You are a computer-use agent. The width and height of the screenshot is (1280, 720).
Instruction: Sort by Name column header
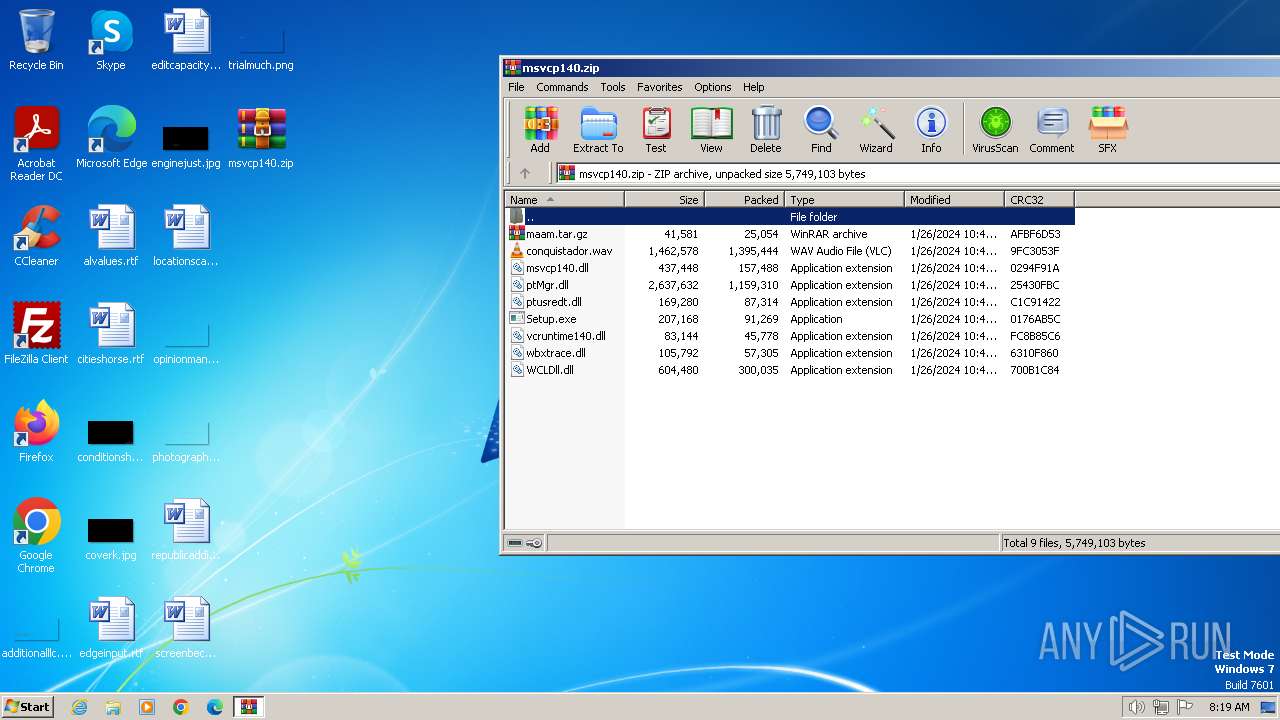[565, 200]
